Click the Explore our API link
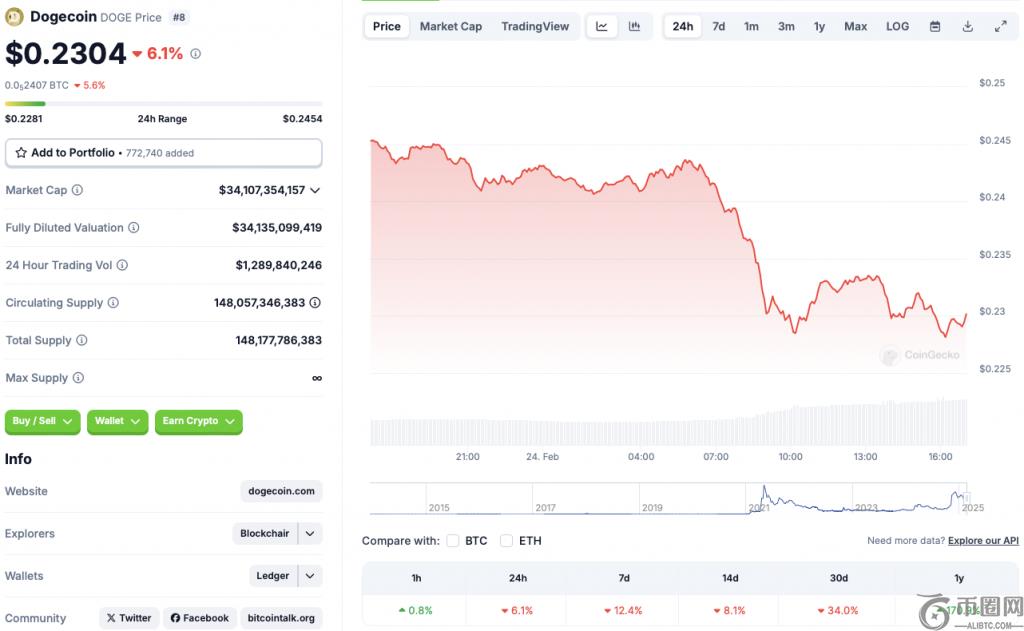The image size is (1024, 631). [983, 541]
